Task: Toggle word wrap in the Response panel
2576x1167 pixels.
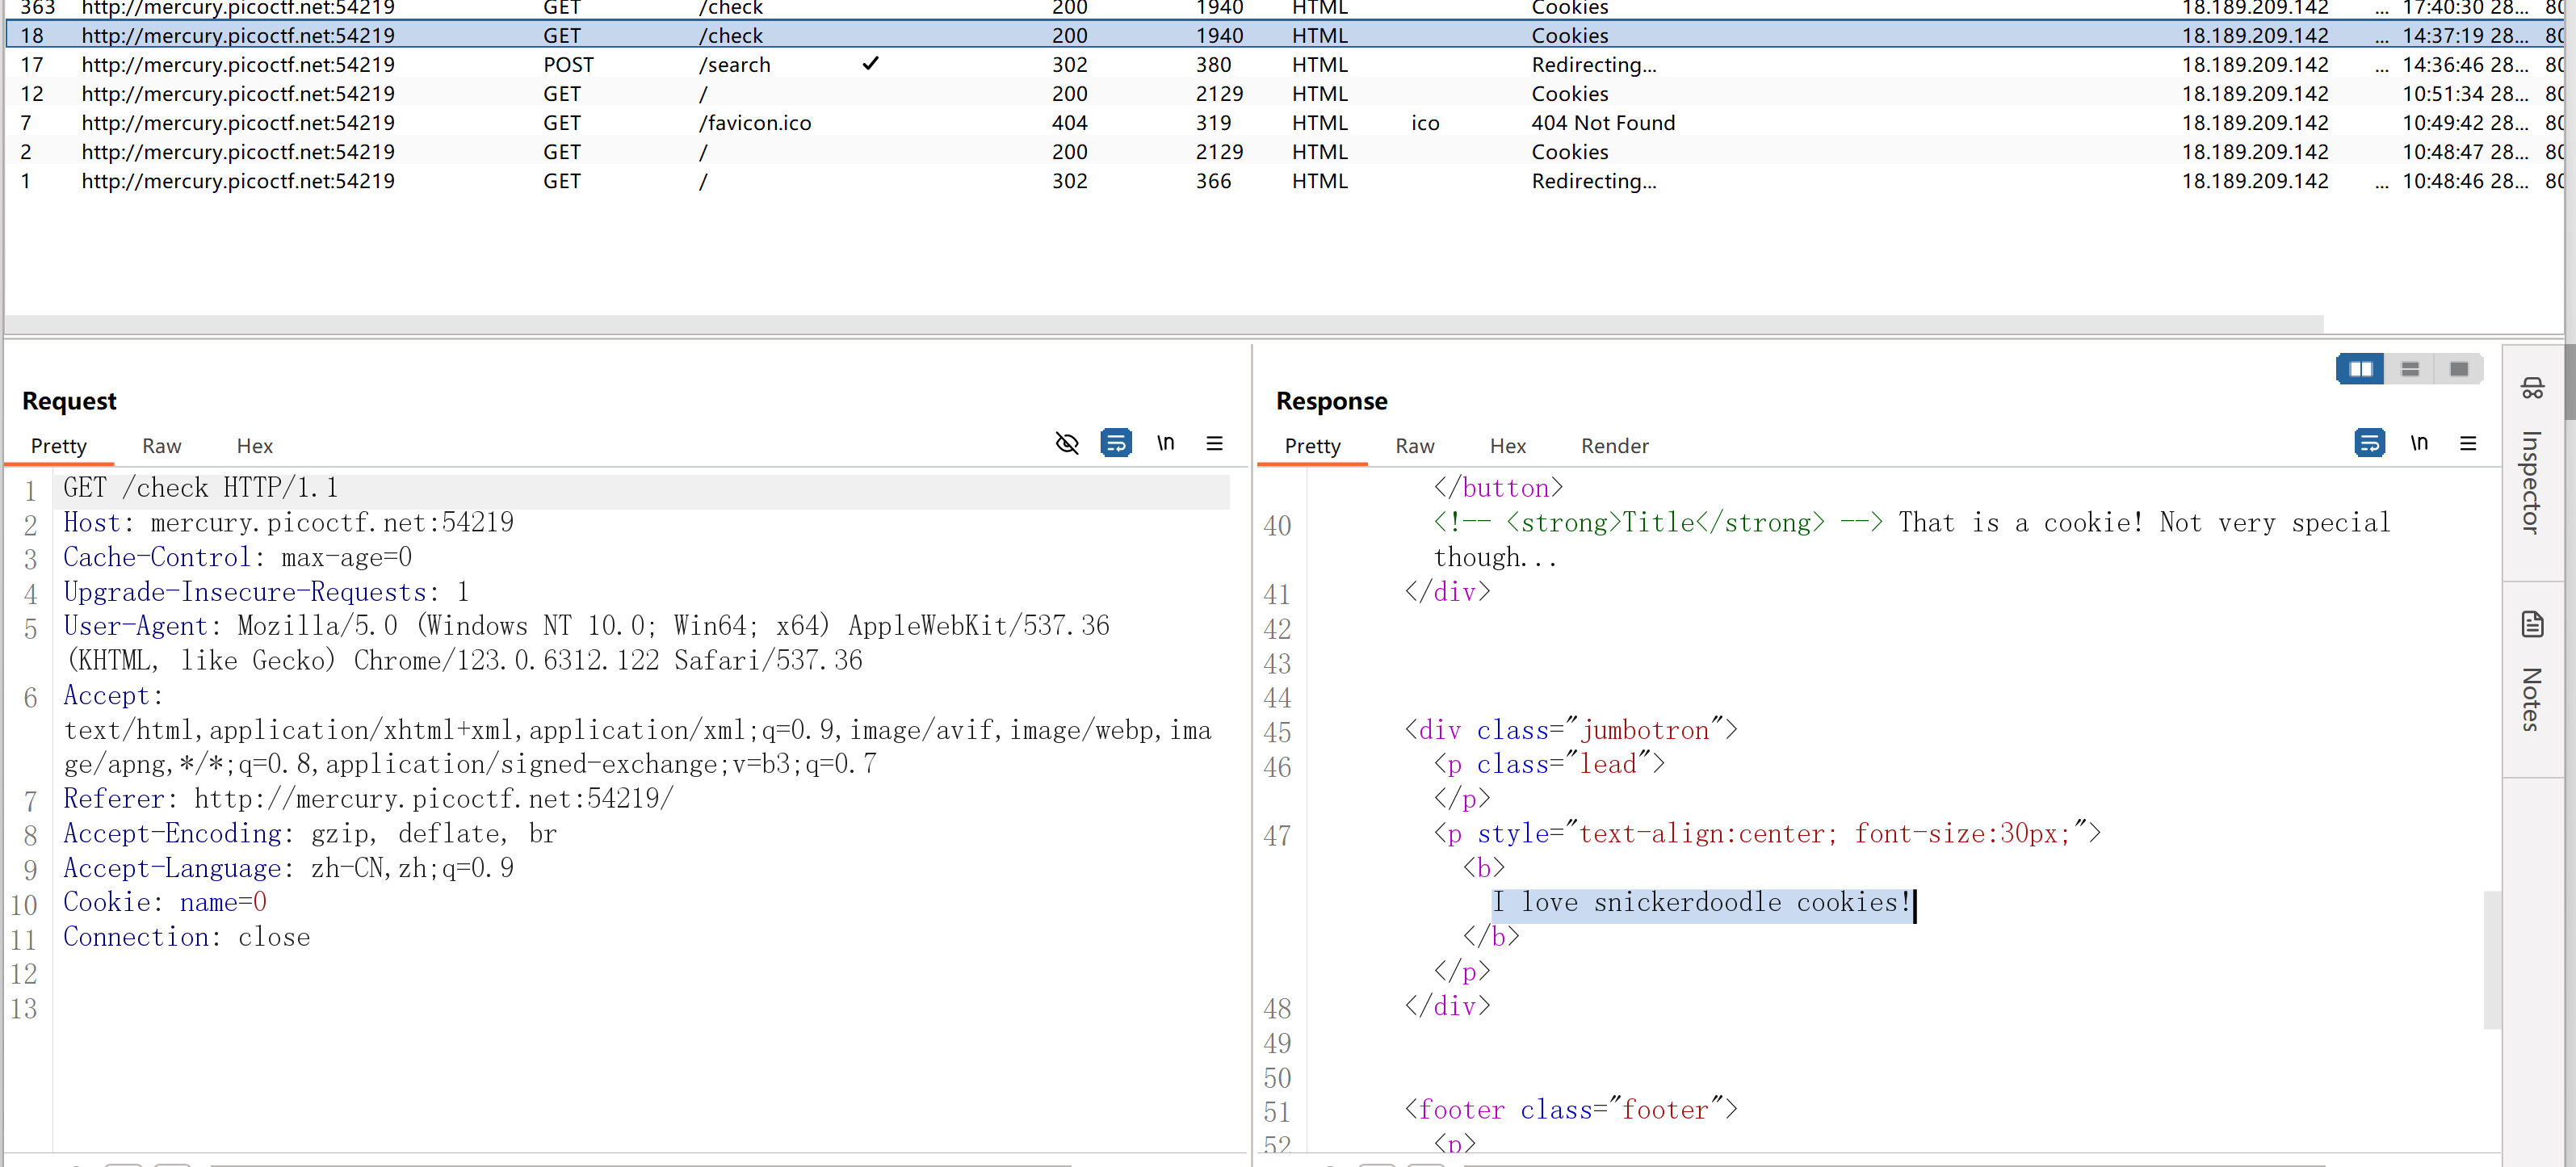Action: click(x=2369, y=443)
